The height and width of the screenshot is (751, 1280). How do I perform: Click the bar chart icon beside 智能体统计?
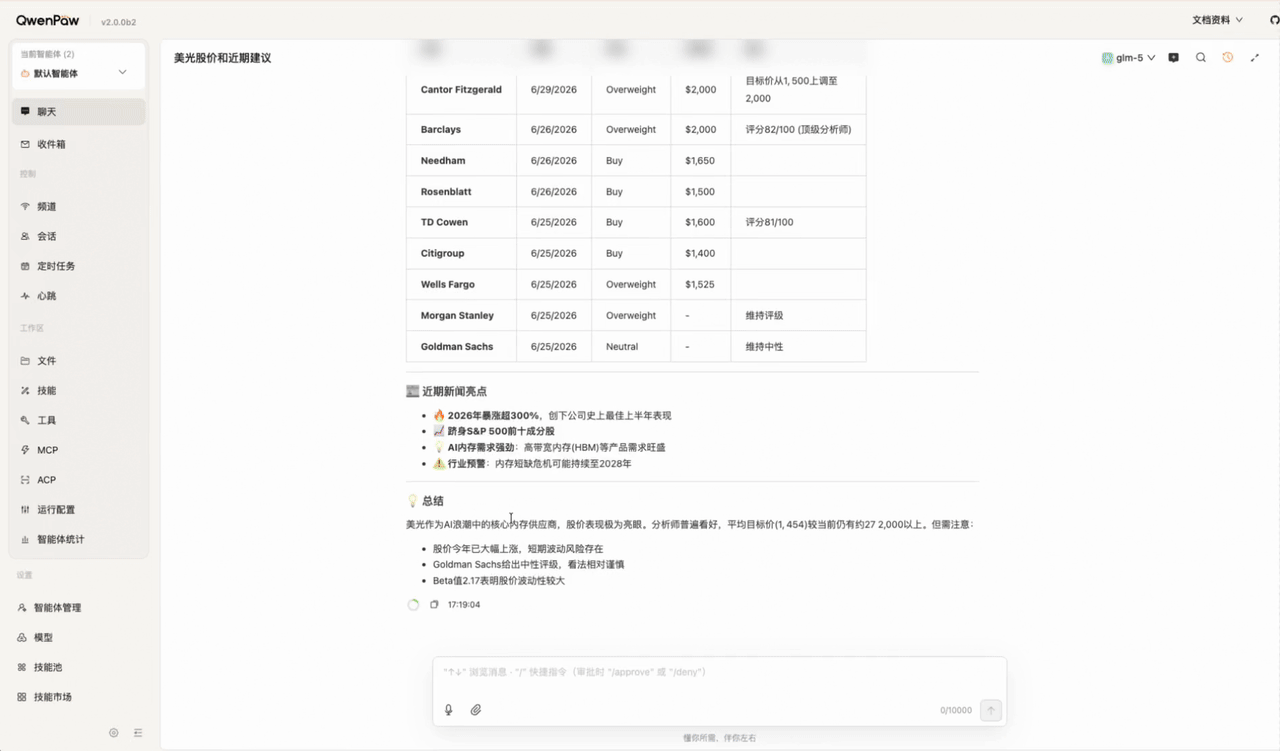(25, 540)
